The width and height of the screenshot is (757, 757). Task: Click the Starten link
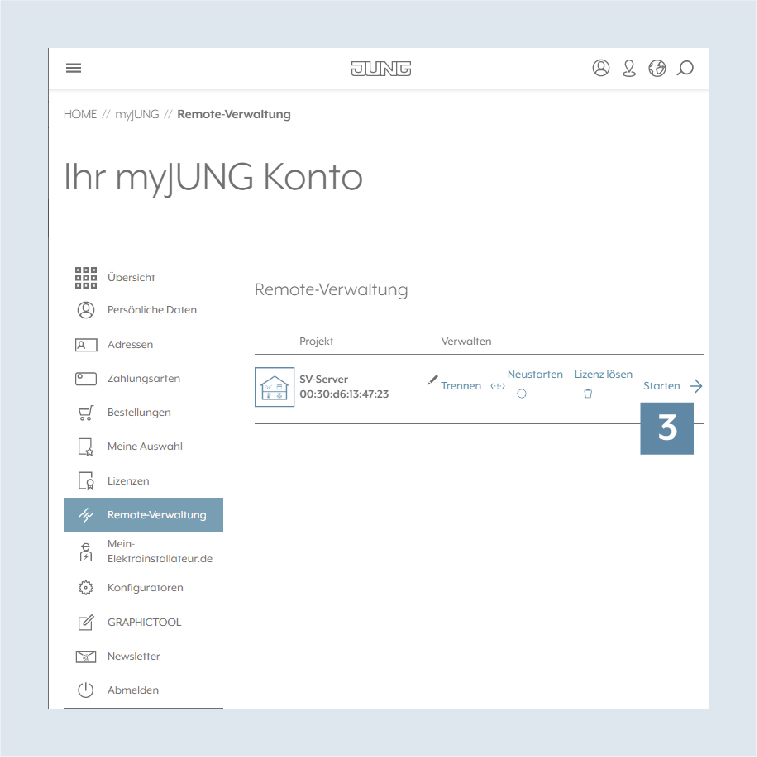tap(662, 386)
